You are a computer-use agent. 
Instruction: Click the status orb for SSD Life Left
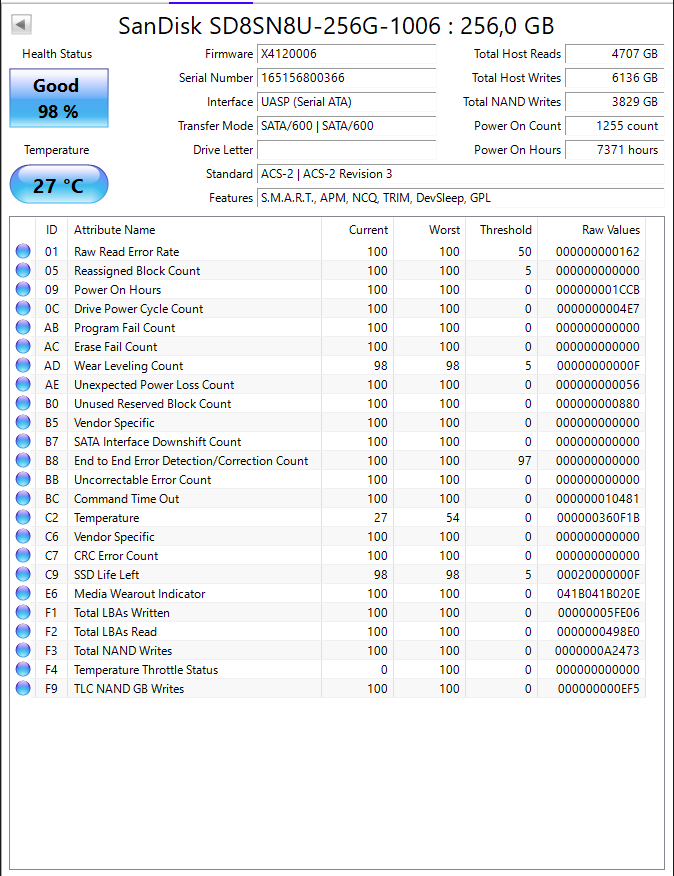[23, 574]
